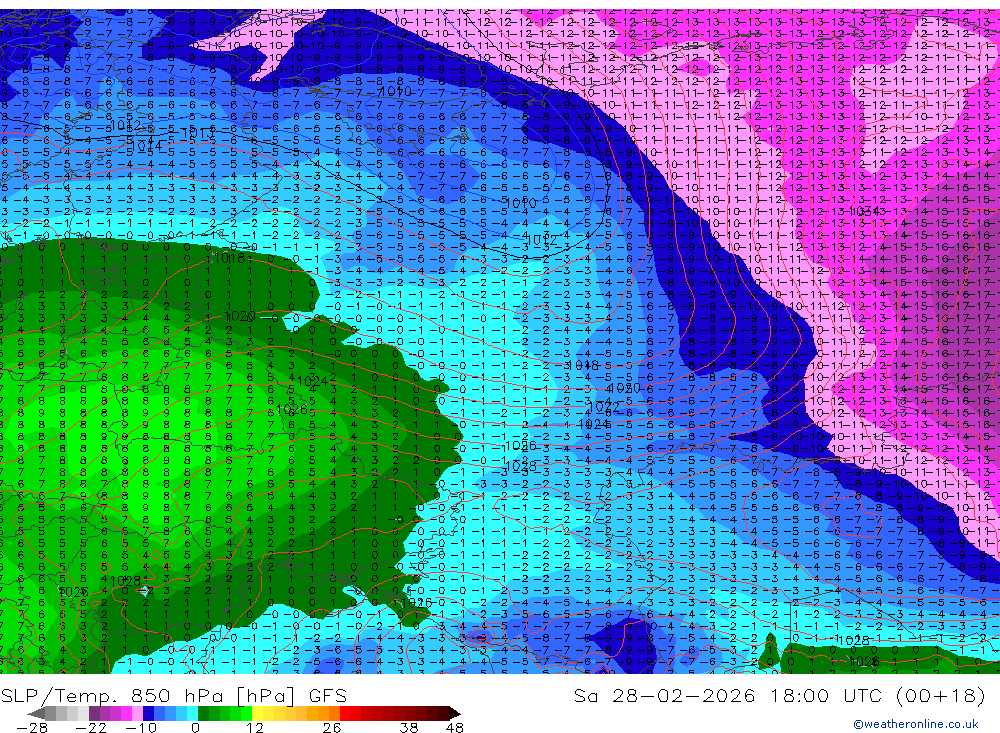The width and height of the screenshot is (1000, 733).
Task: Click the 1034 isobar label on map
Action: (864, 211)
